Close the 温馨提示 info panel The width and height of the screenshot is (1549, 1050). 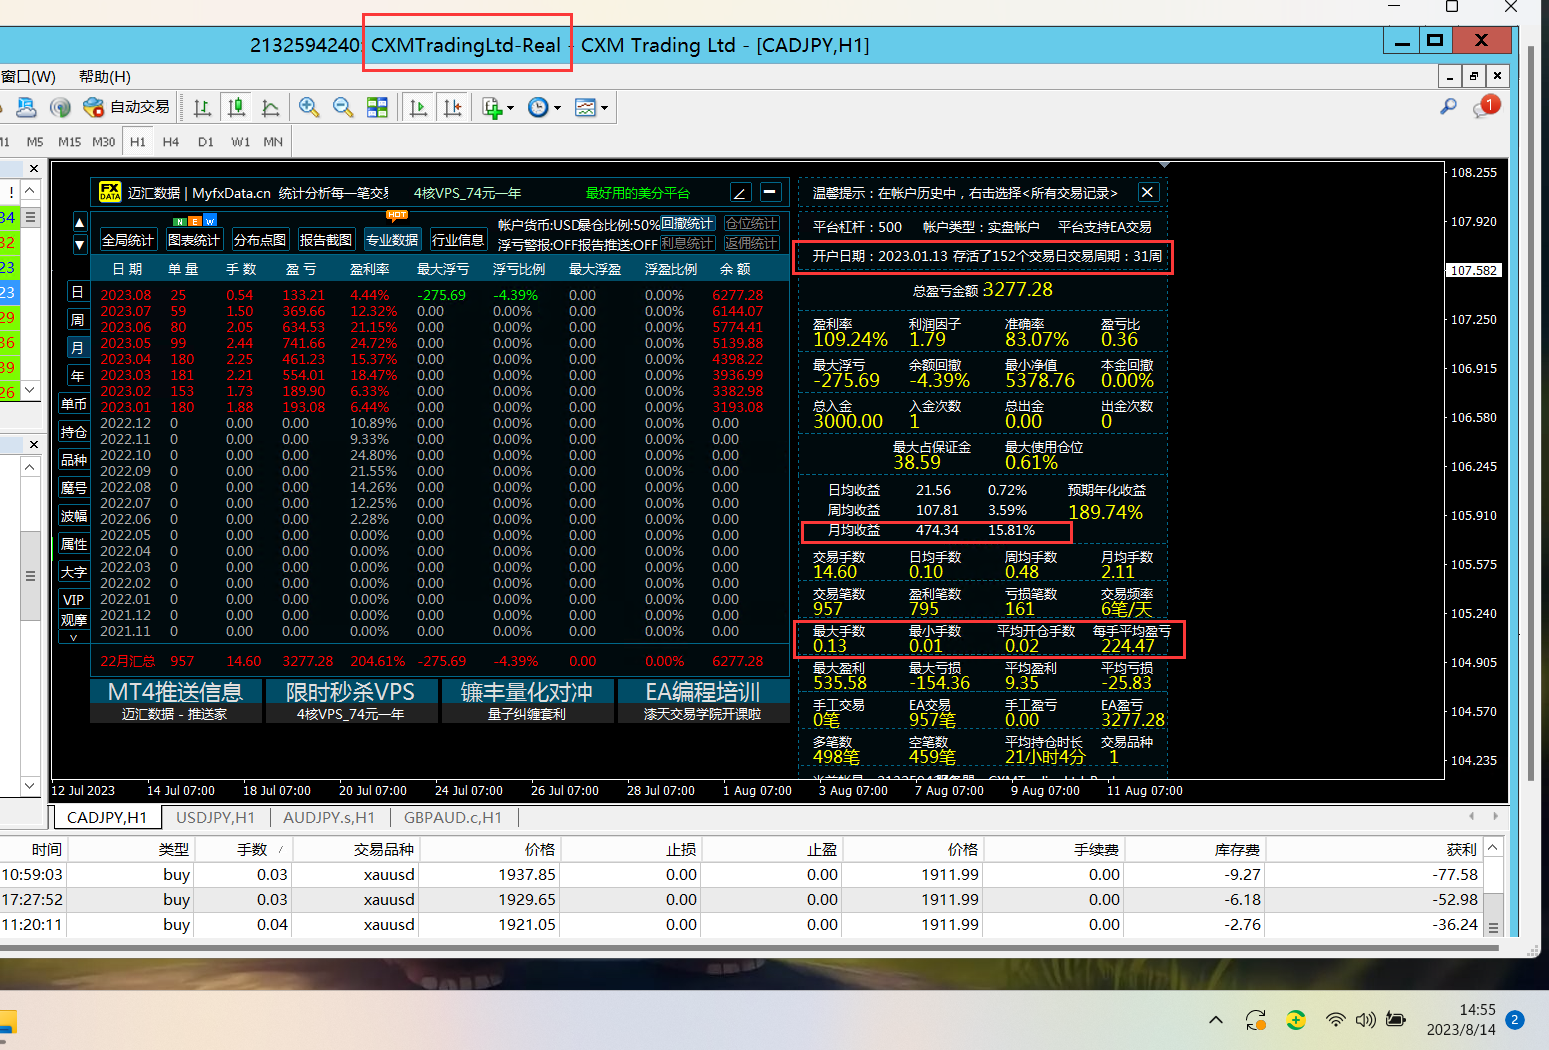[1148, 192]
